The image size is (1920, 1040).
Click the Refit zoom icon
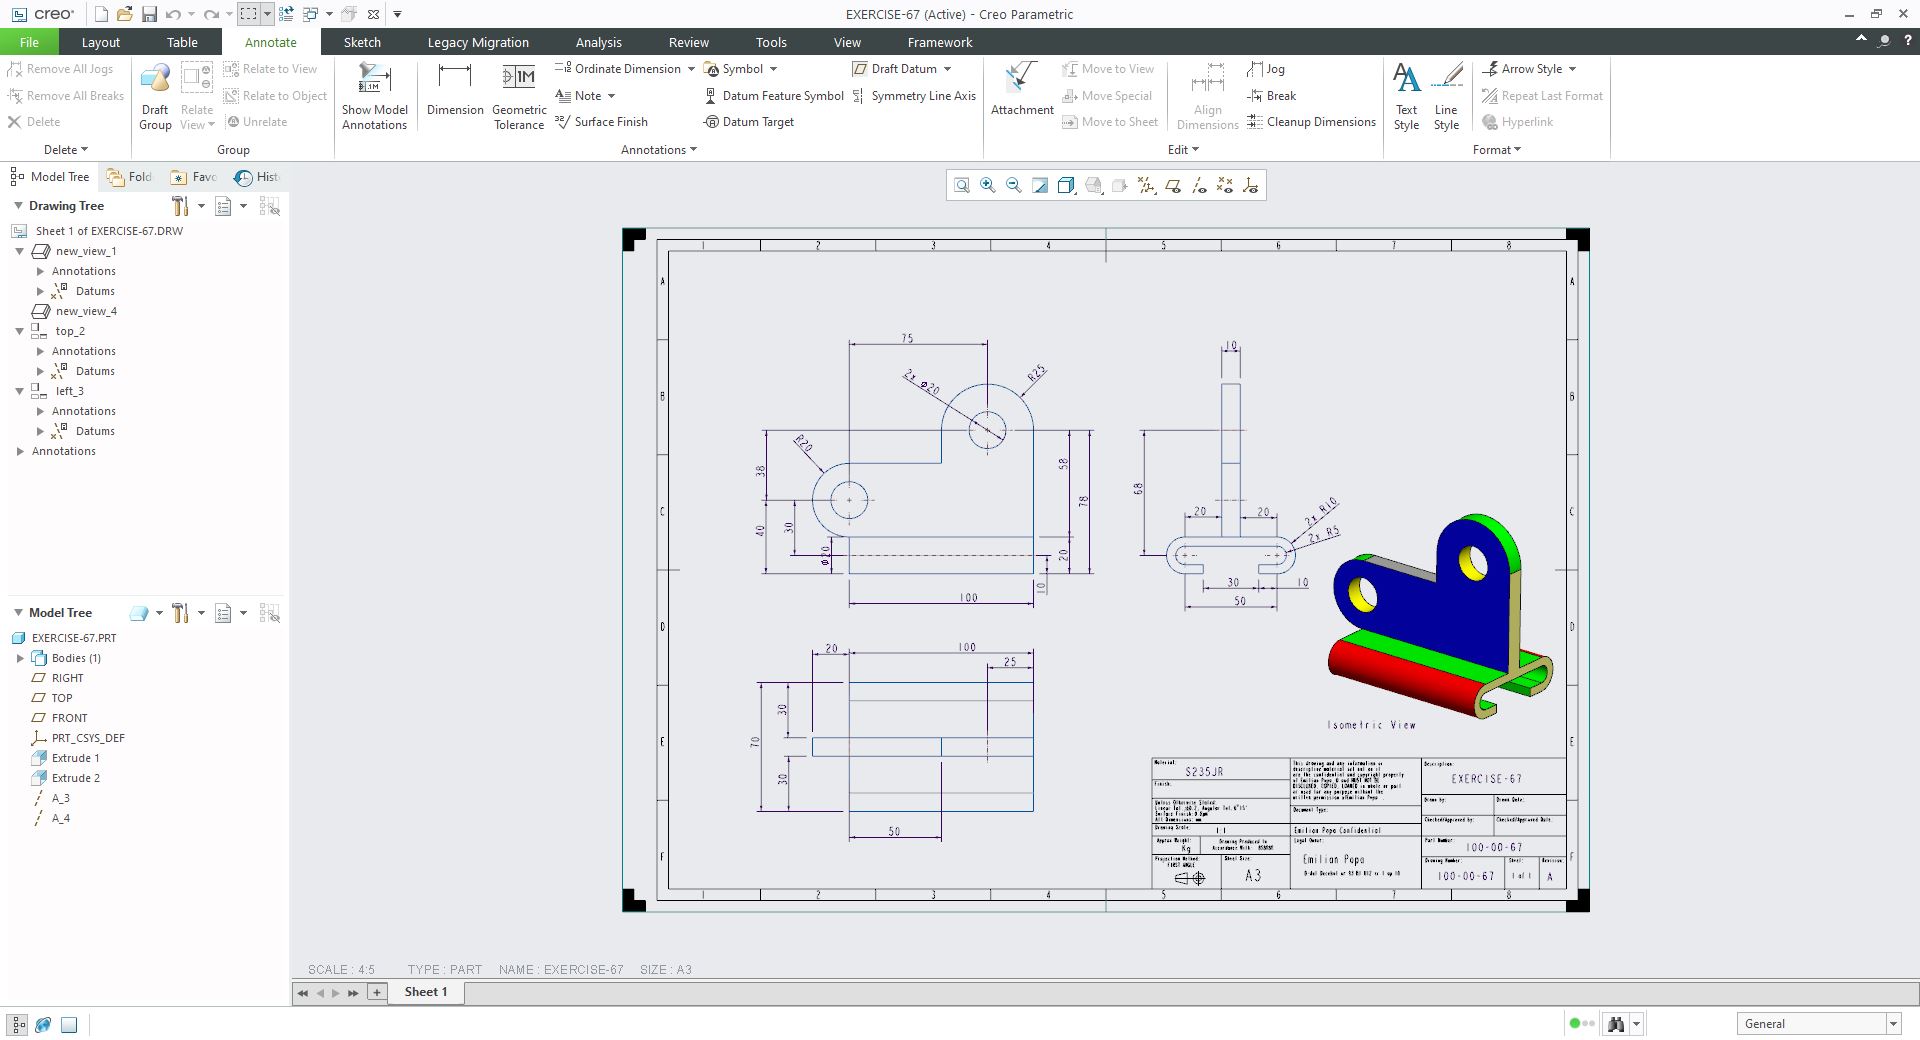(x=961, y=185)
